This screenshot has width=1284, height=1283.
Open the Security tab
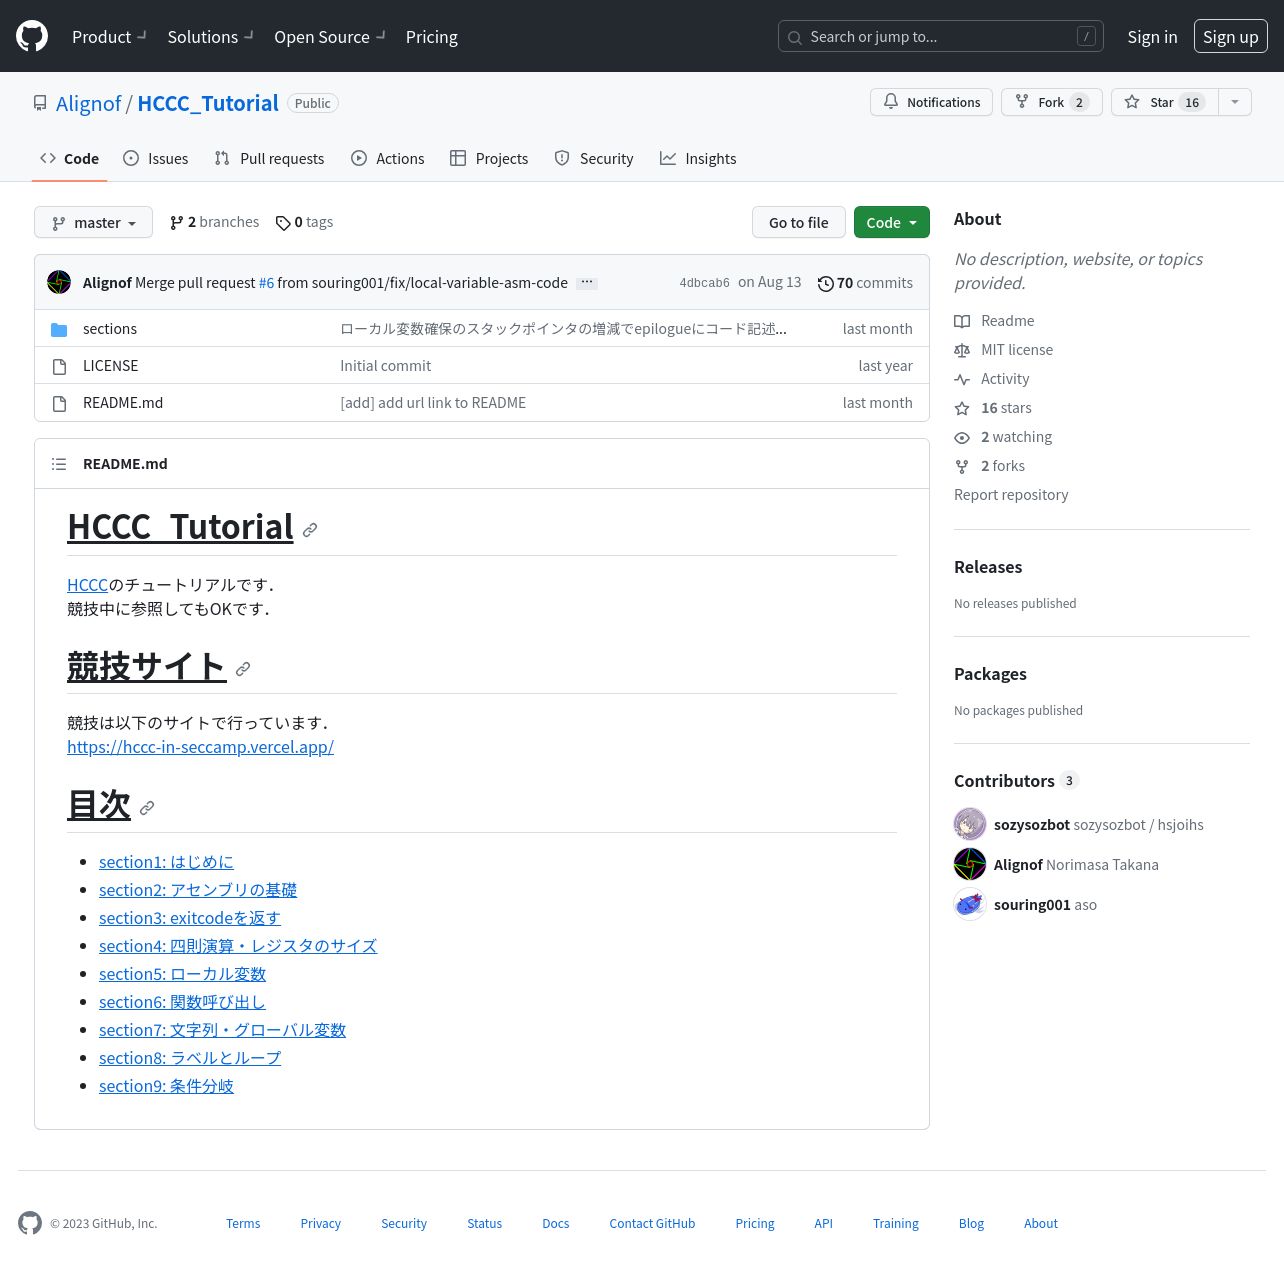pyautogui.click(x=594, y=158)
